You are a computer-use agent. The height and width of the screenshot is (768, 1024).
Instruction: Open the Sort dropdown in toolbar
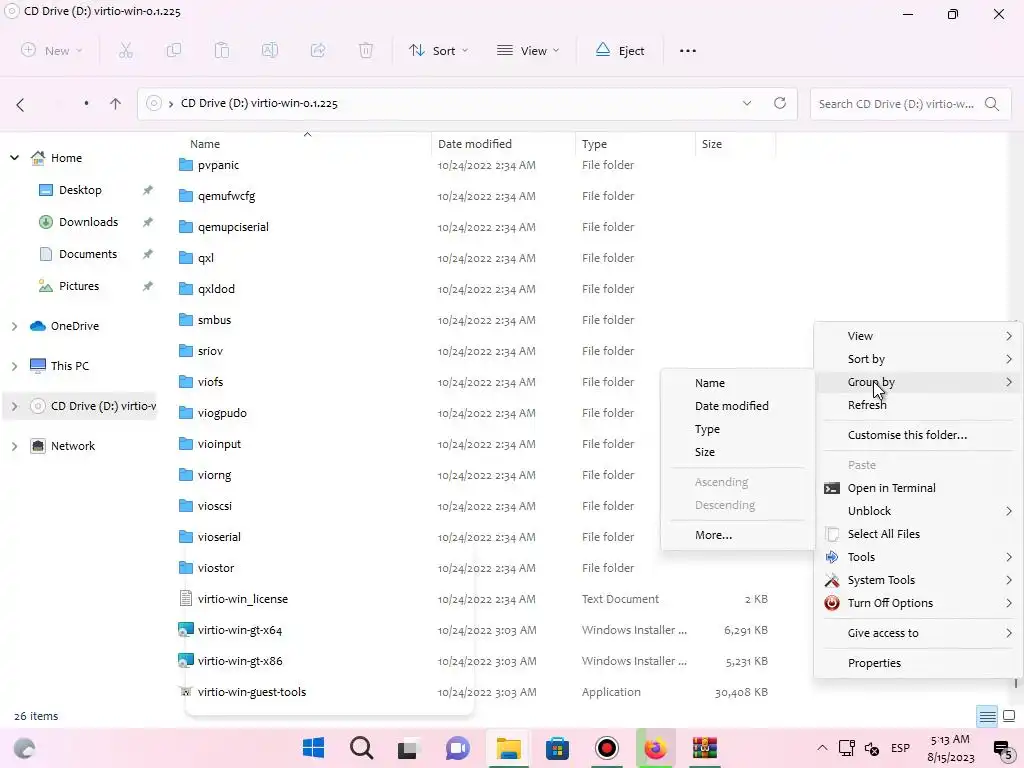tap(438, 50)
